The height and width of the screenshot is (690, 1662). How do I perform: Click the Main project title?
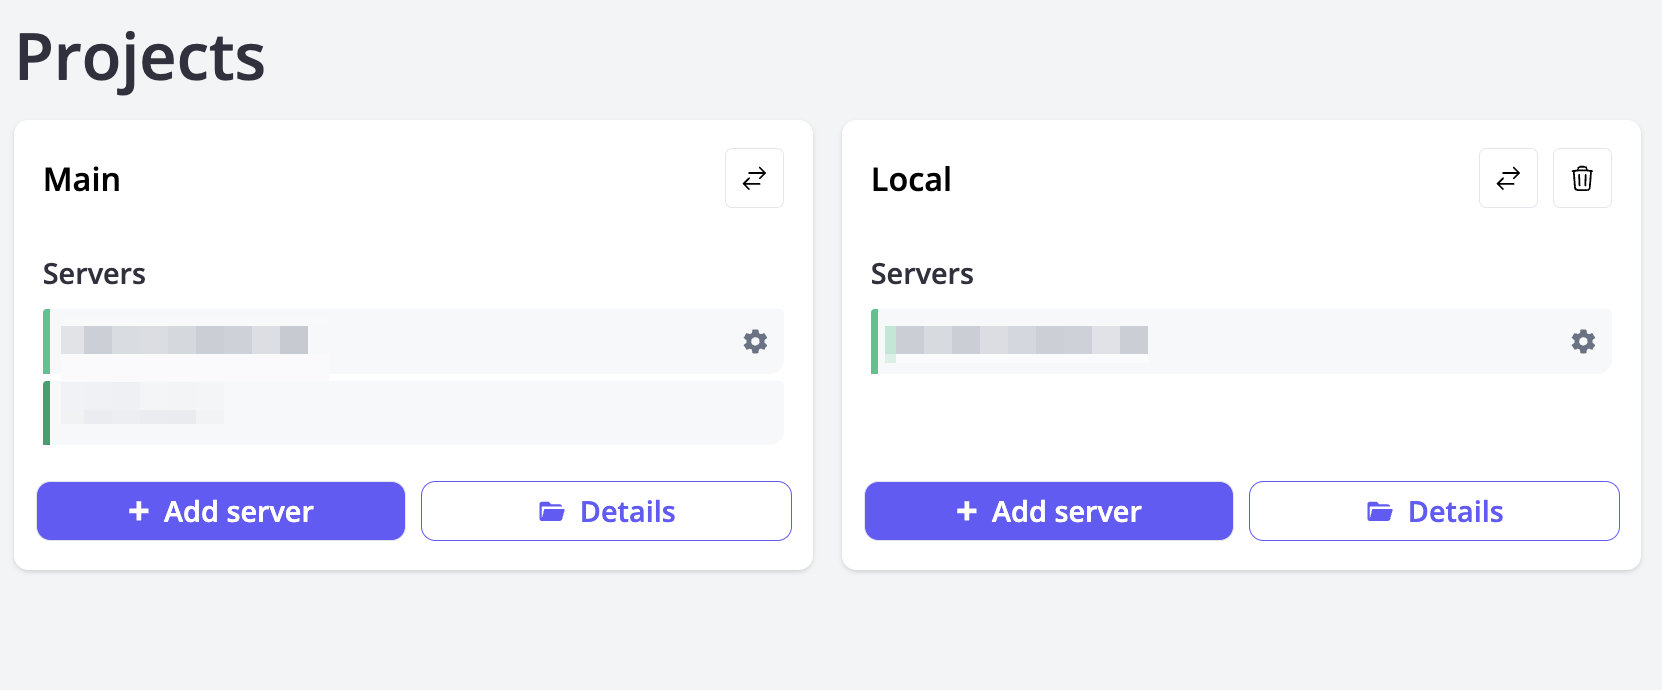(82, 180)
